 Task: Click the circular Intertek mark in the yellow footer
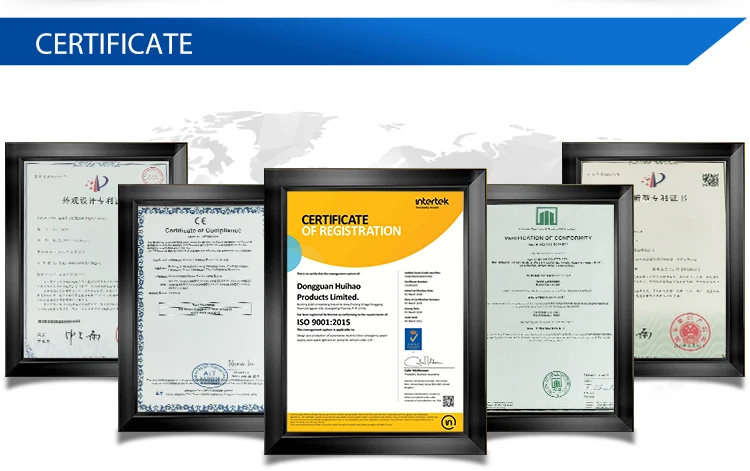pos(449,422)
